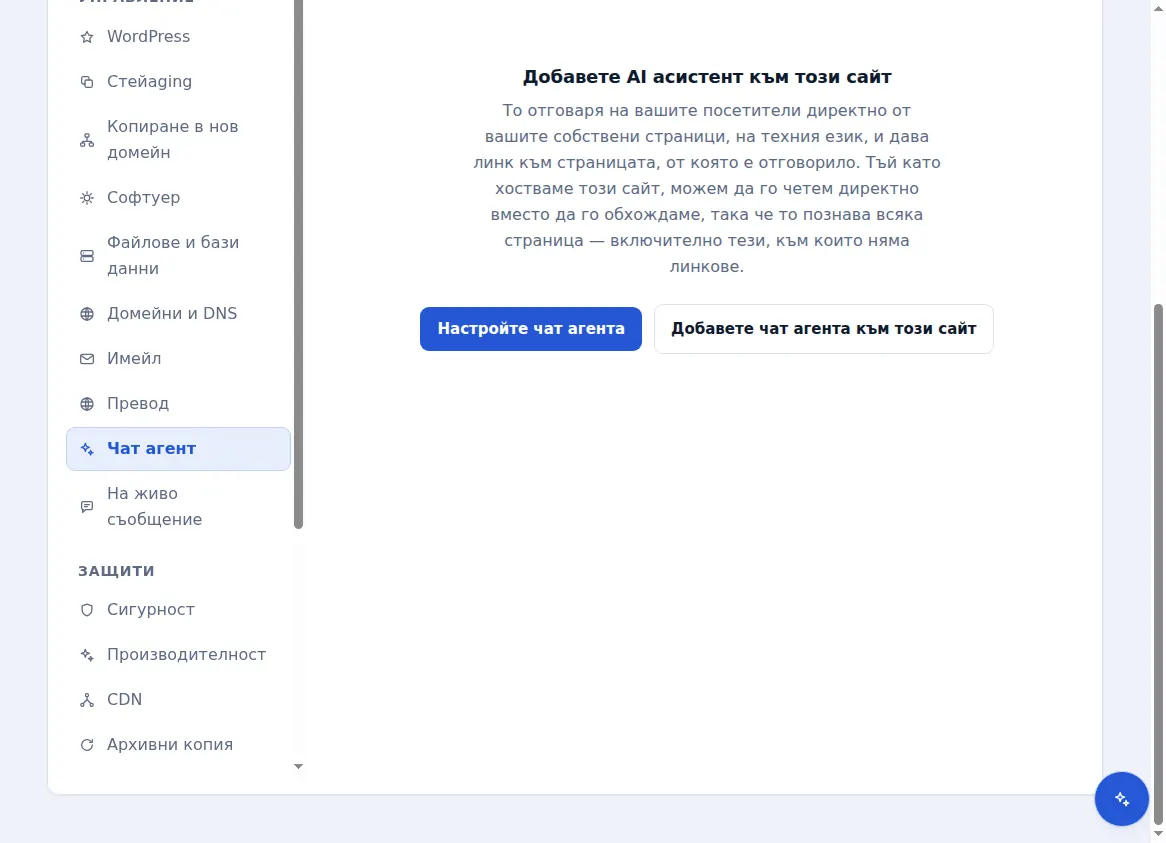Screen dimensions: 1166x843
Task: Open the Производителност section
Action: [x=178, y=655]
